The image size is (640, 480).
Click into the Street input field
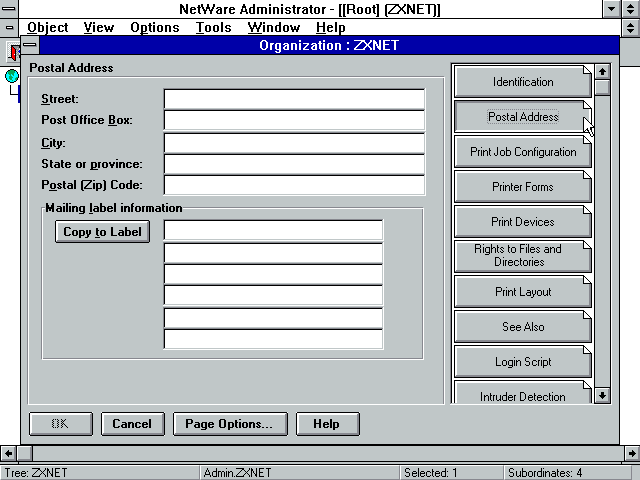pos(294,99)
